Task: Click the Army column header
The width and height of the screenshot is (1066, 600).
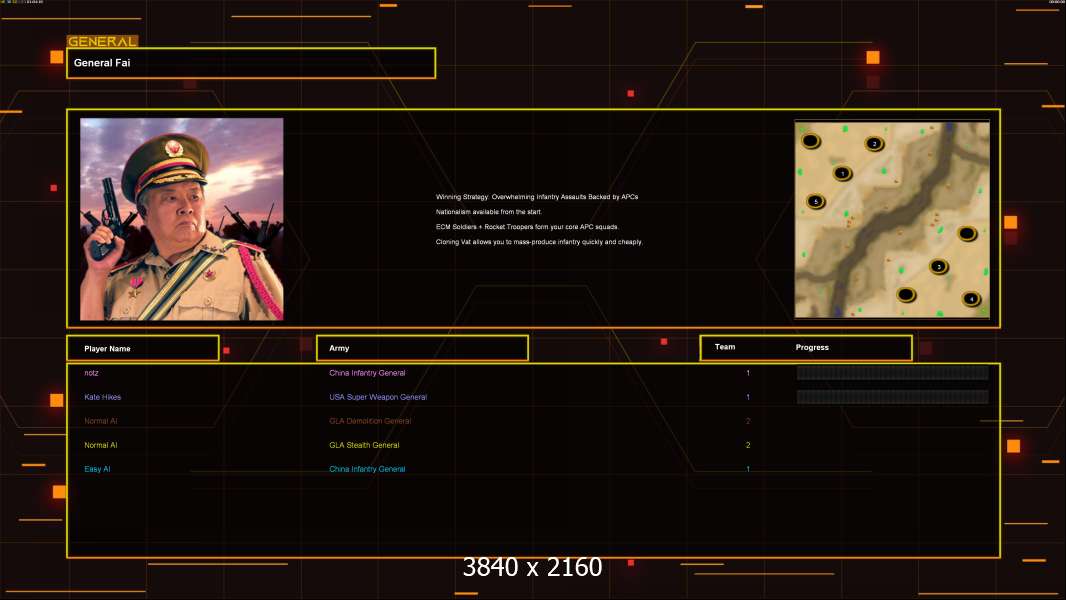Action: coord(422,348)
